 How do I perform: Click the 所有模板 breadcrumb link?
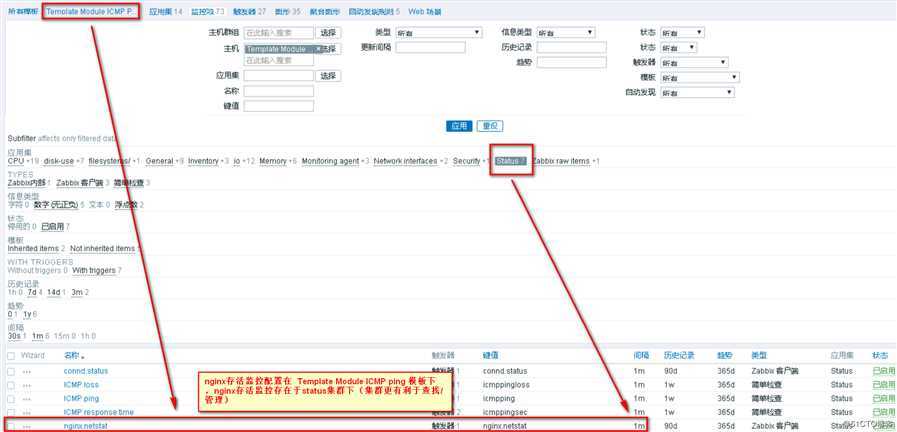pos(22,11)
